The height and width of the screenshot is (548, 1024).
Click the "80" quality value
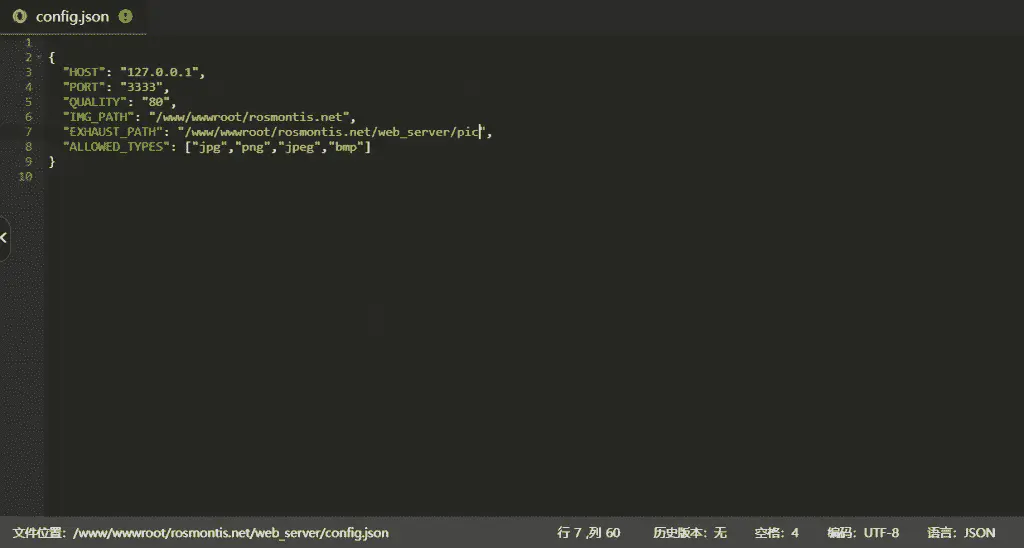coord(155,103)
